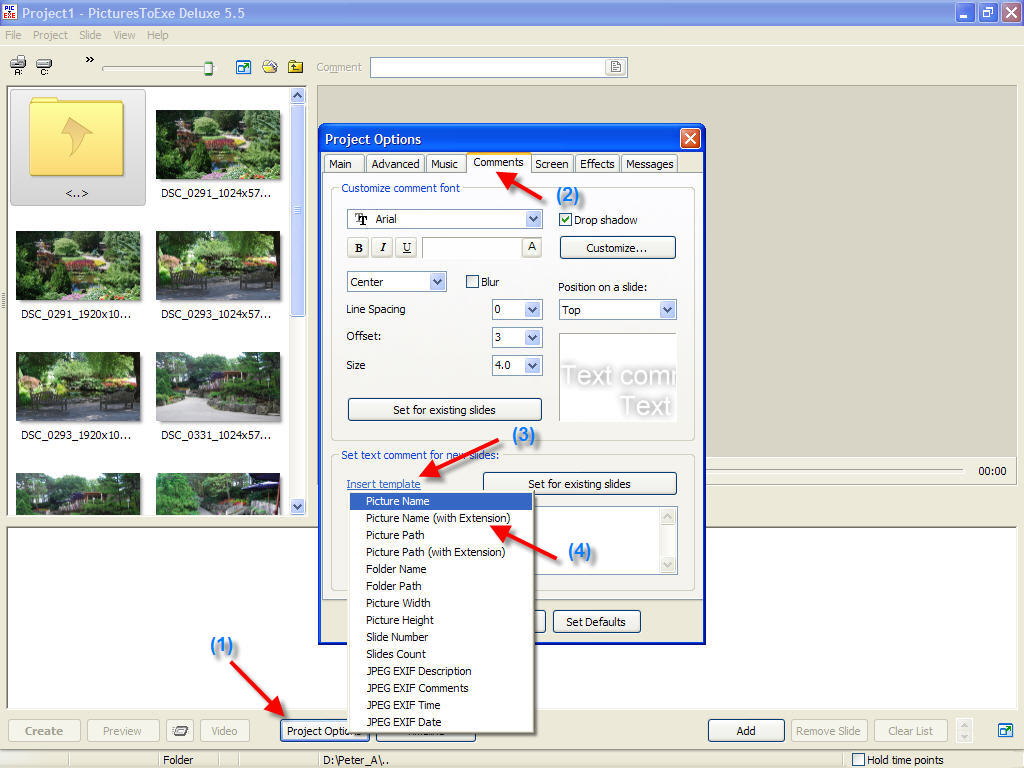Viewport: 1024px width, 768px height.
Task: Click the Clear List button
Action: (910, 731)
